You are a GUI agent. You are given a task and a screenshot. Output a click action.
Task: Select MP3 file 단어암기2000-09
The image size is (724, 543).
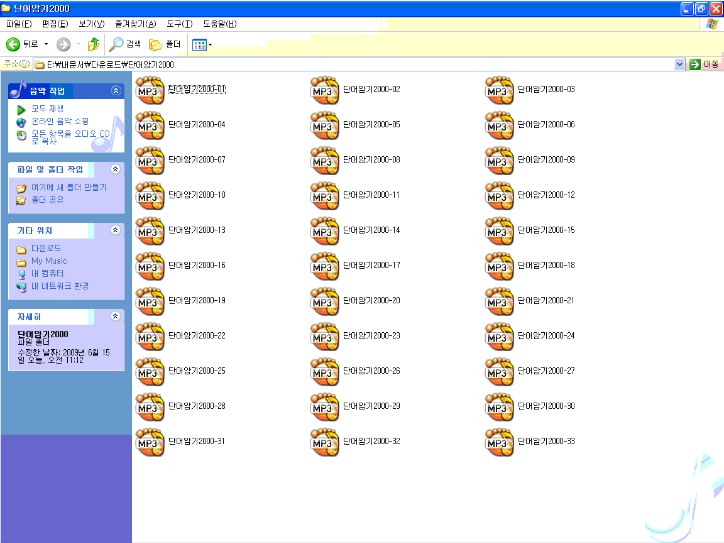point(530,160)
